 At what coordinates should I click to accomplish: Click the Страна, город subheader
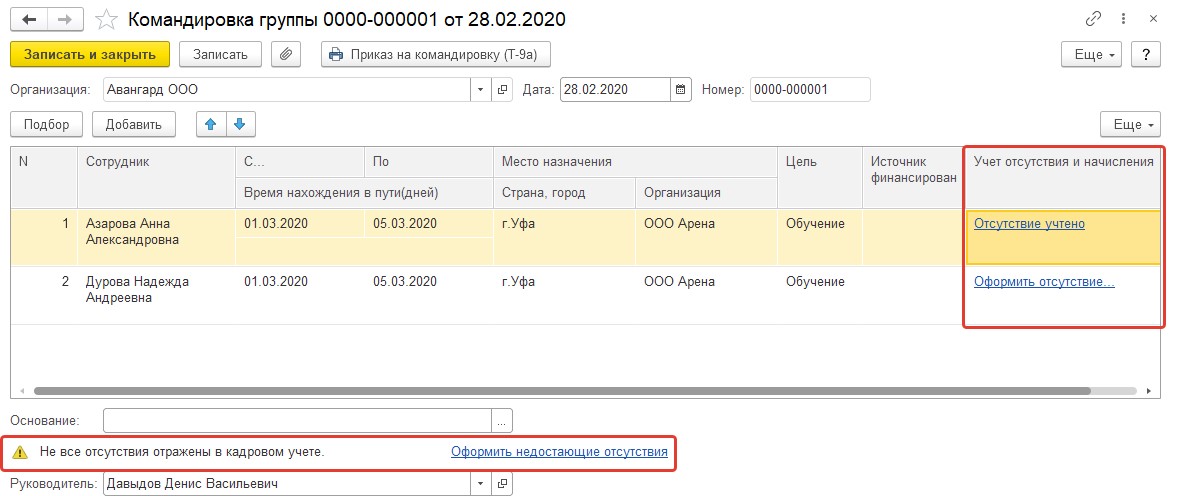(x=564, y=192)
